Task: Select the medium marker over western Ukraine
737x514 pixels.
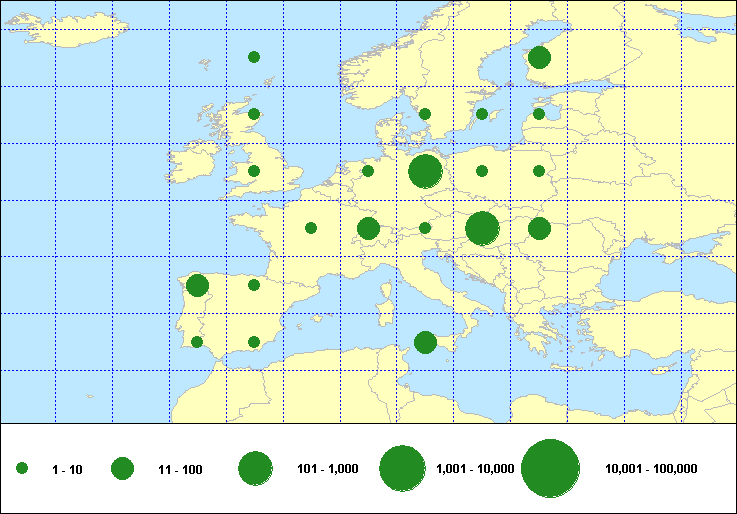Action: coord(539,228)
